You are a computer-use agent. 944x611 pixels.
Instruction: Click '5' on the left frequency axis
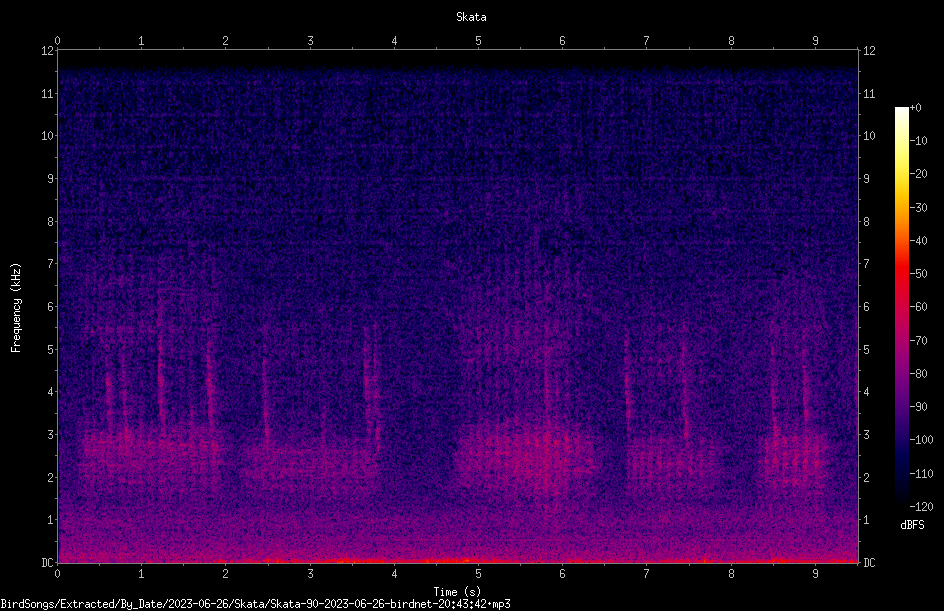click(x=51, y=349)
